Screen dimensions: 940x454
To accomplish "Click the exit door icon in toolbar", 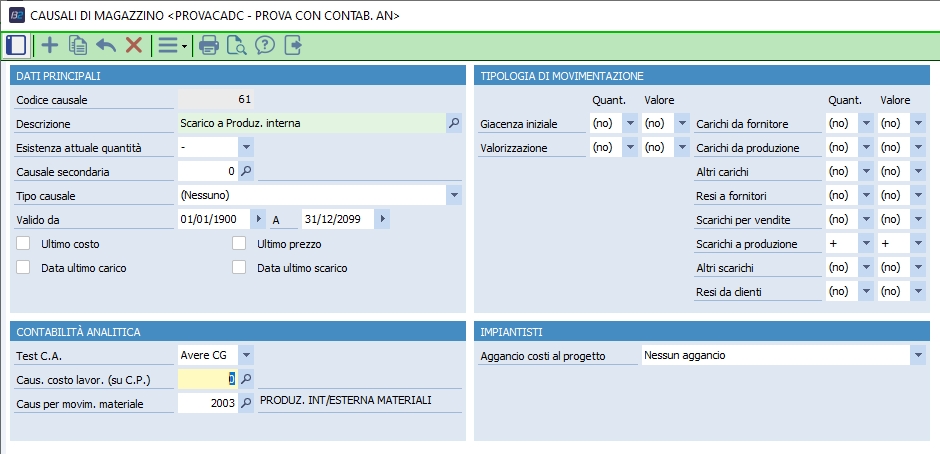I will (293, 45).
